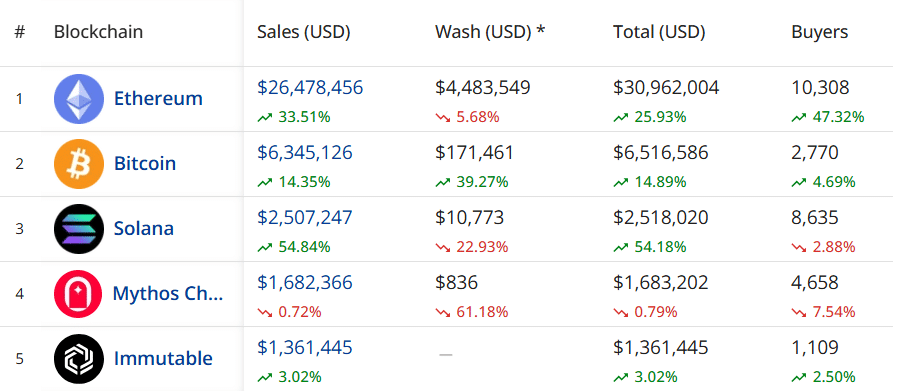Sort by the Total (USD) column header
Viewport: 902px width, 391px height.
pyautogui.click(x=659, y=32)
